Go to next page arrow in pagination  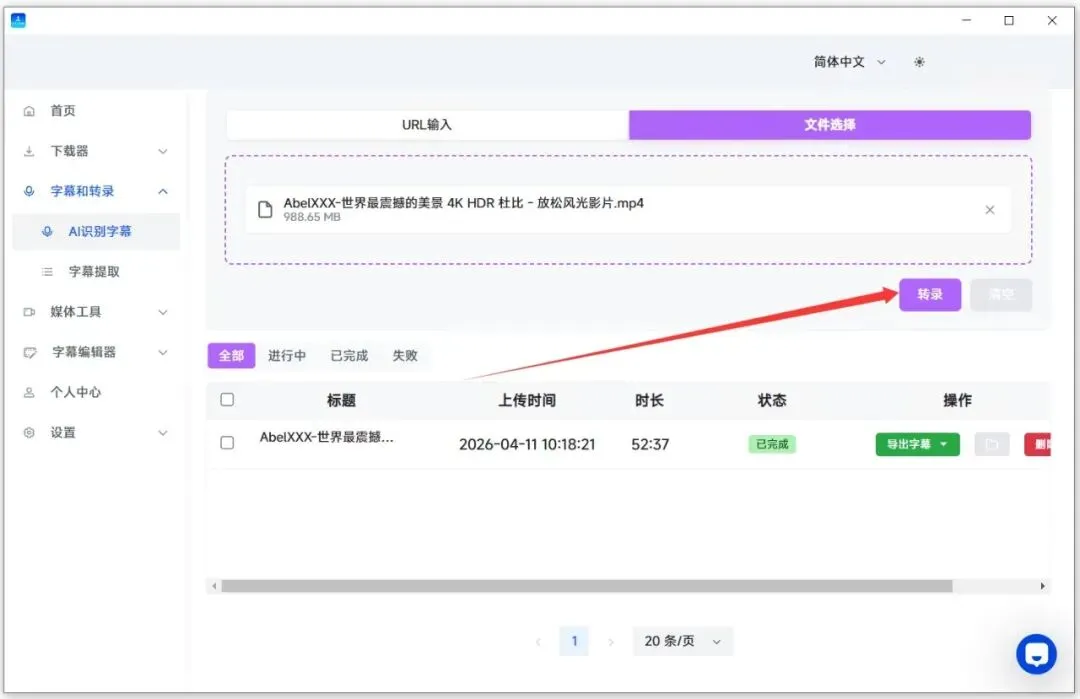[x=610, y=642]
